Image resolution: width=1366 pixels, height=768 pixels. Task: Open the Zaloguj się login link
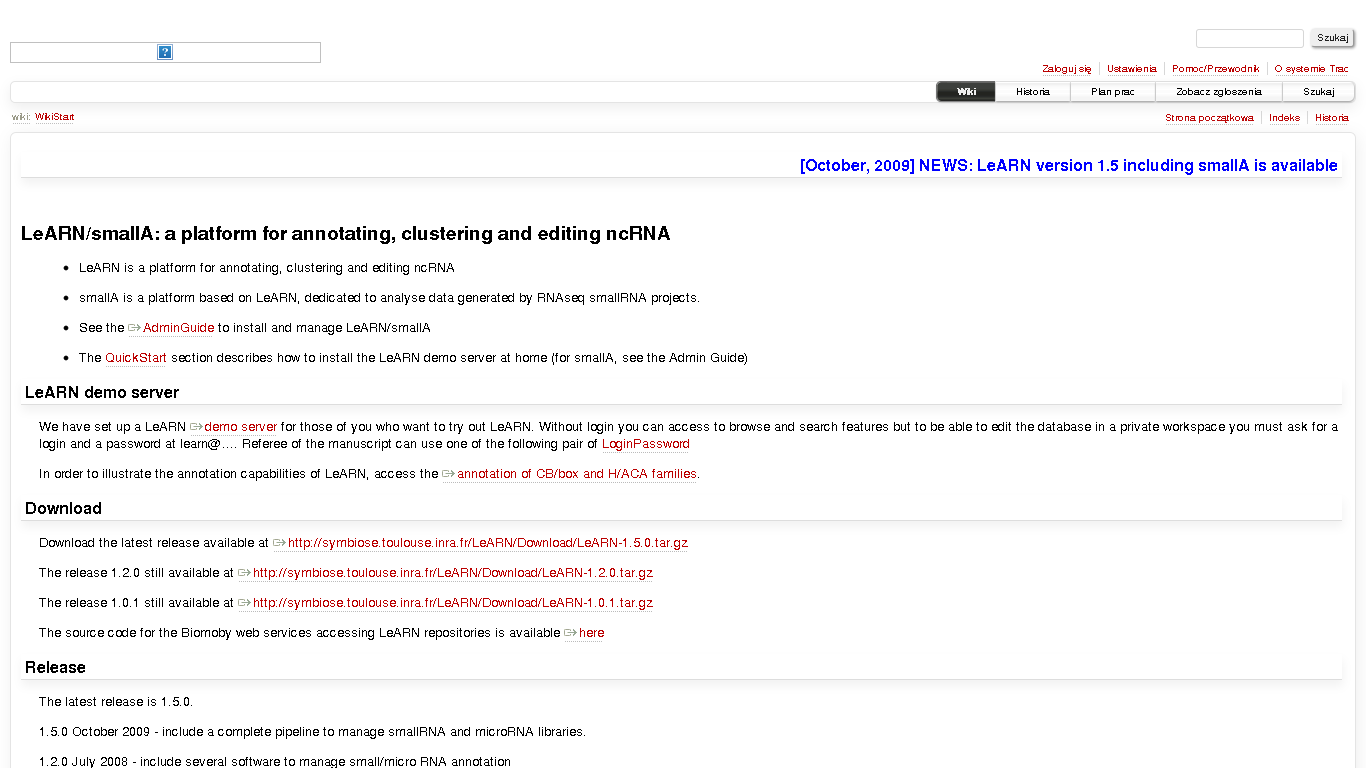[x=1066, y=69]
